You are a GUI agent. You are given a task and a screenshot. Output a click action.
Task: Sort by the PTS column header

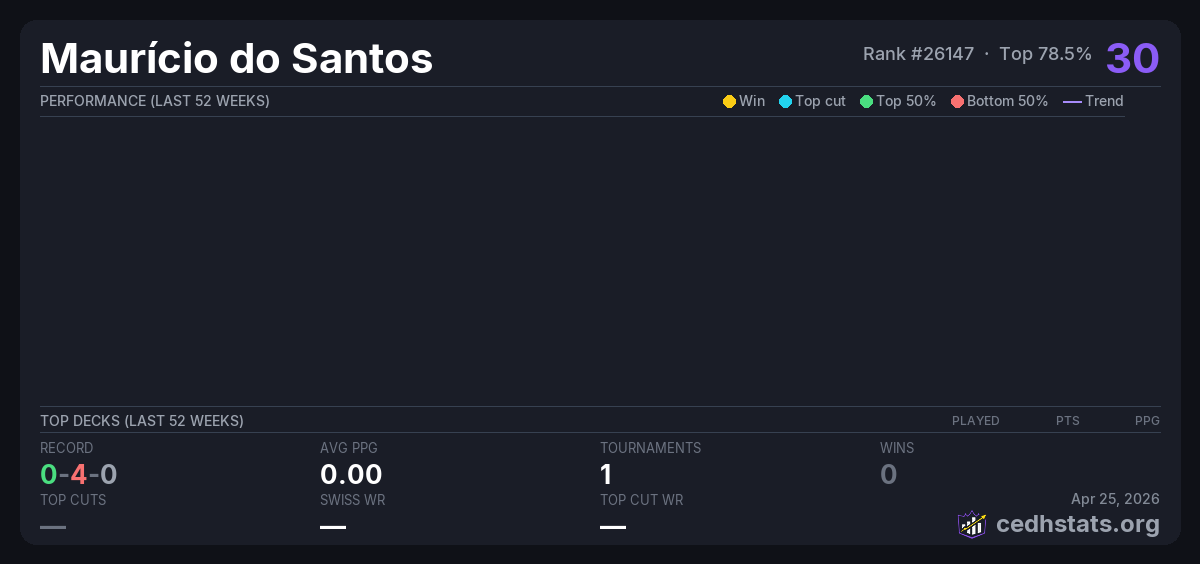[x=1067, y=421]
